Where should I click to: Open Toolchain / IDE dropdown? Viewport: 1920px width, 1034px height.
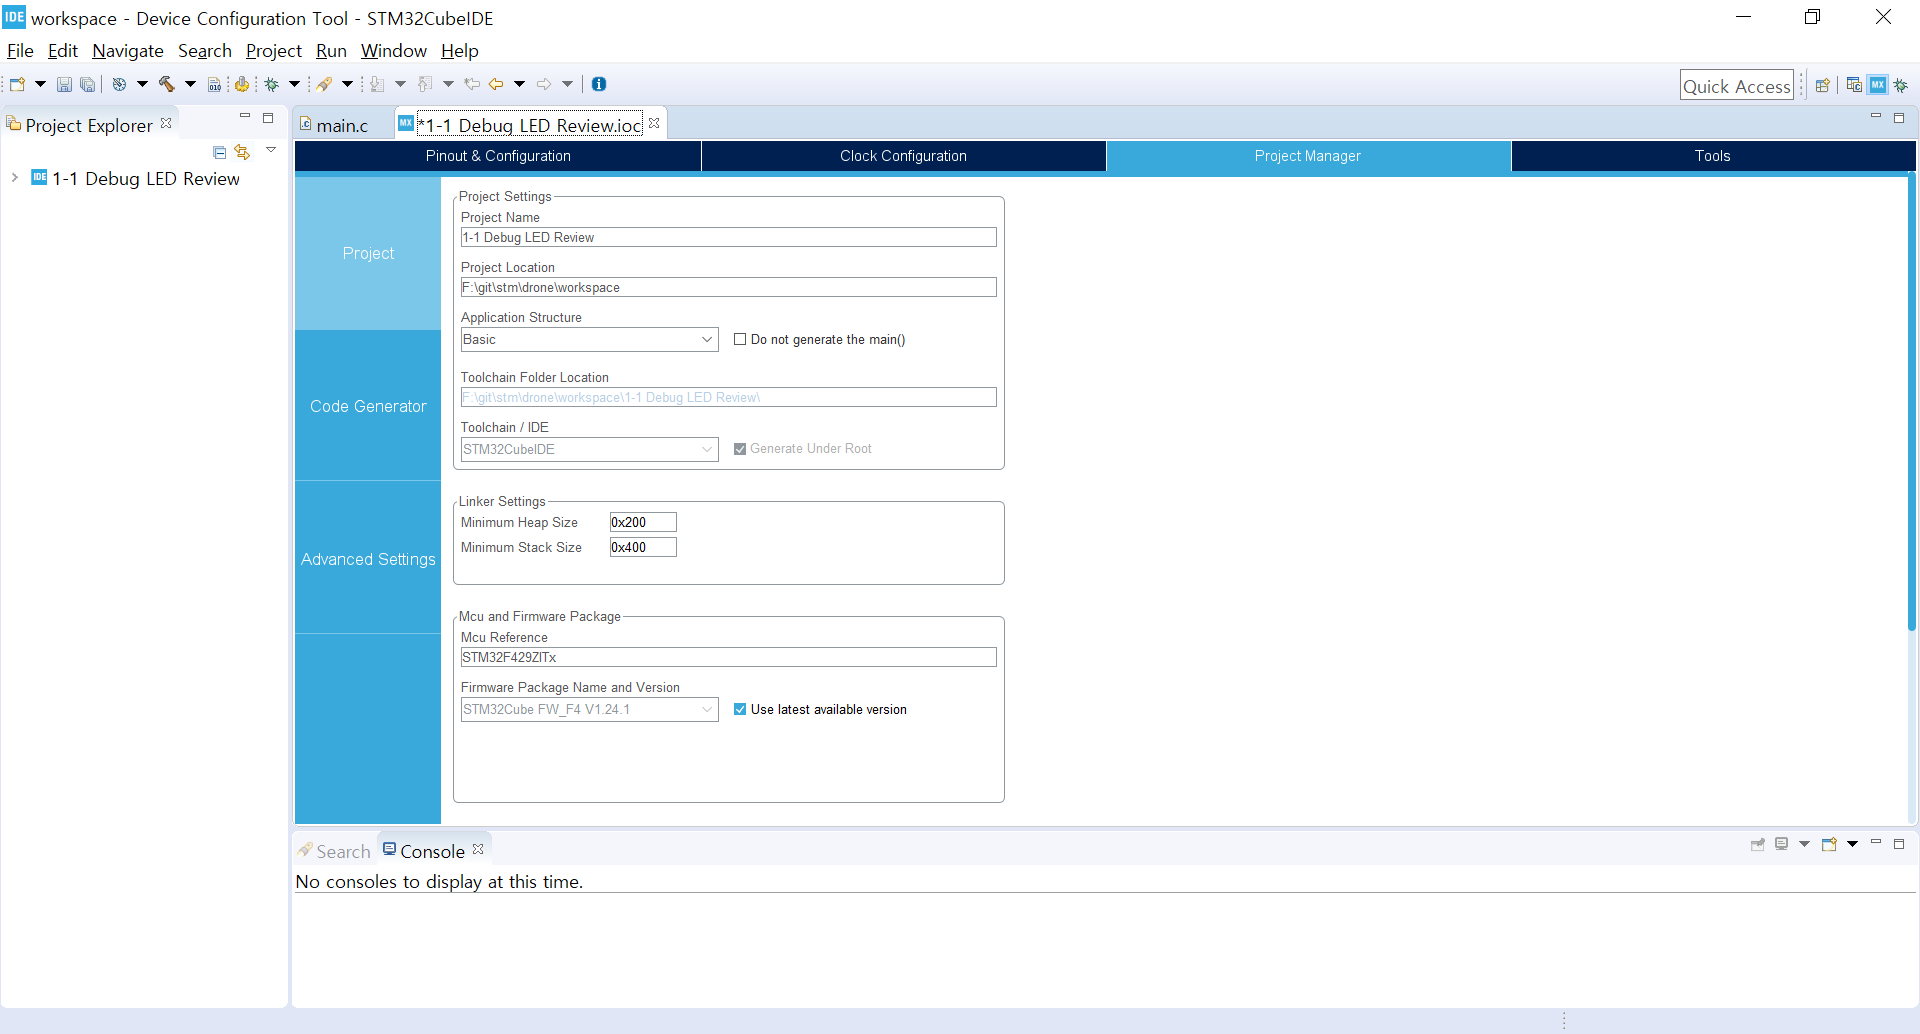click(x=589, y=449)
